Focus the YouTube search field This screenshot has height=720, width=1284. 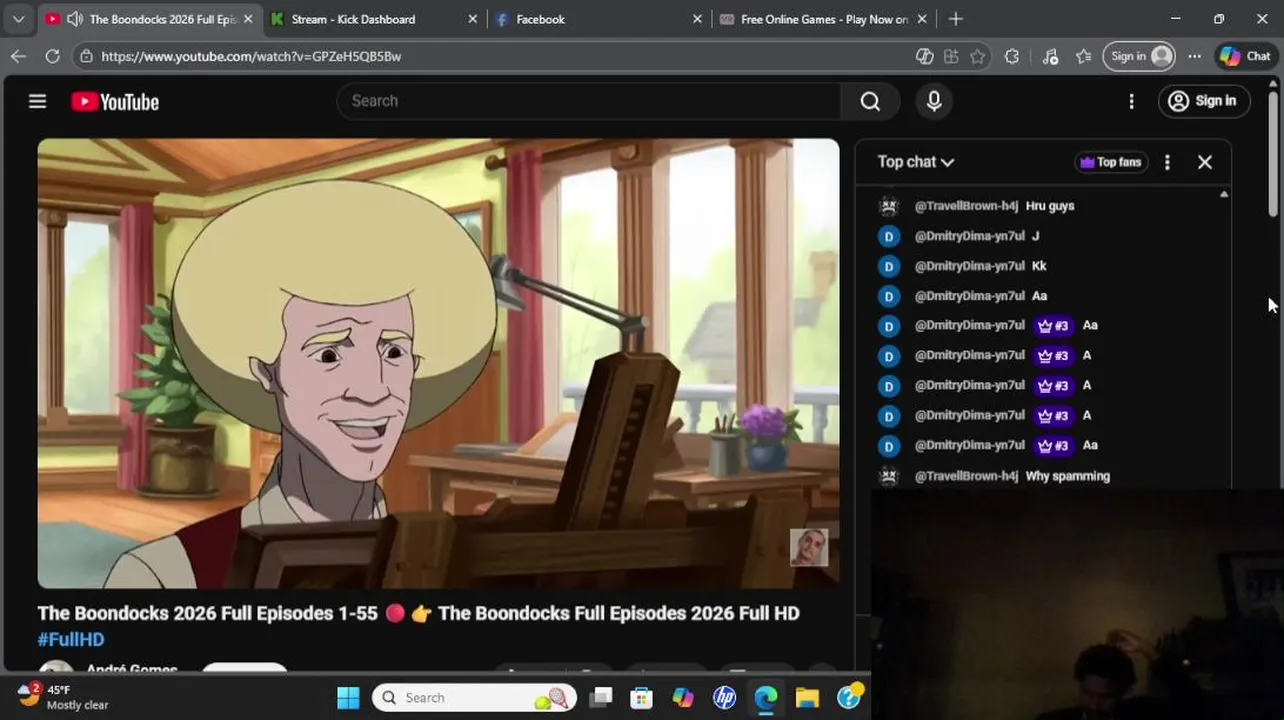tap(590, 101)
